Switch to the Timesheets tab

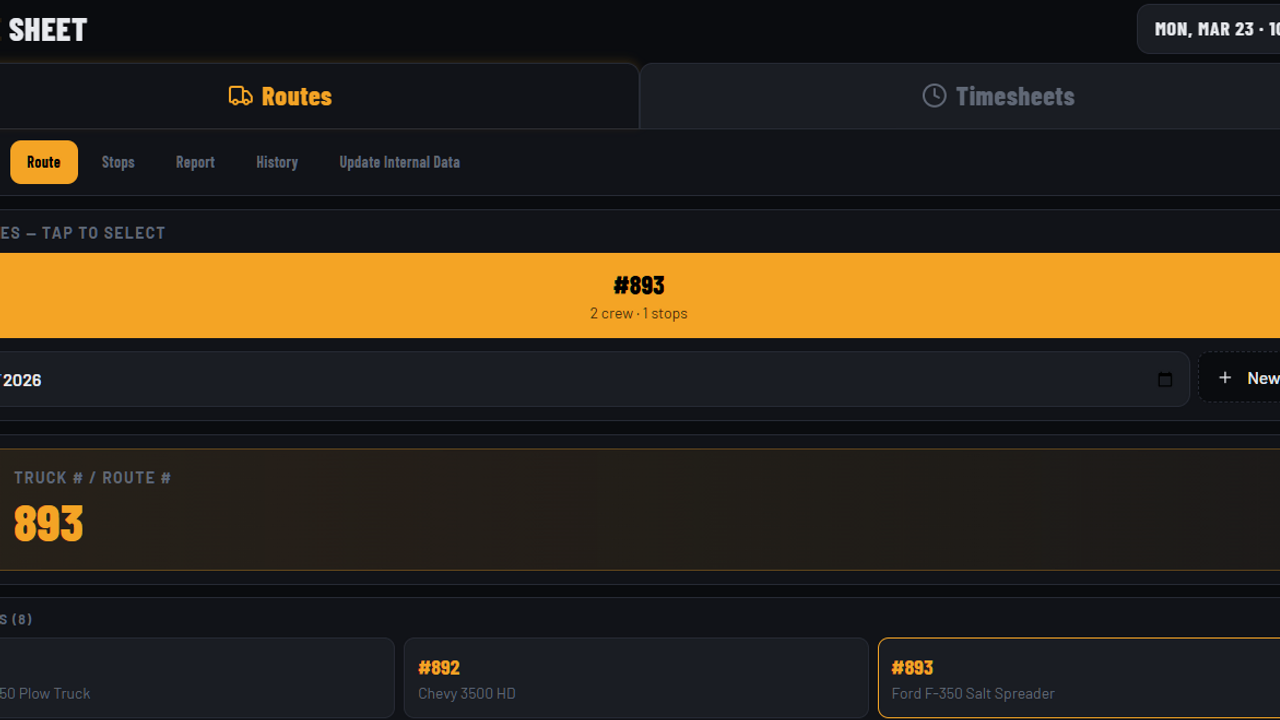pyautogui.click(x=960, y=96)
